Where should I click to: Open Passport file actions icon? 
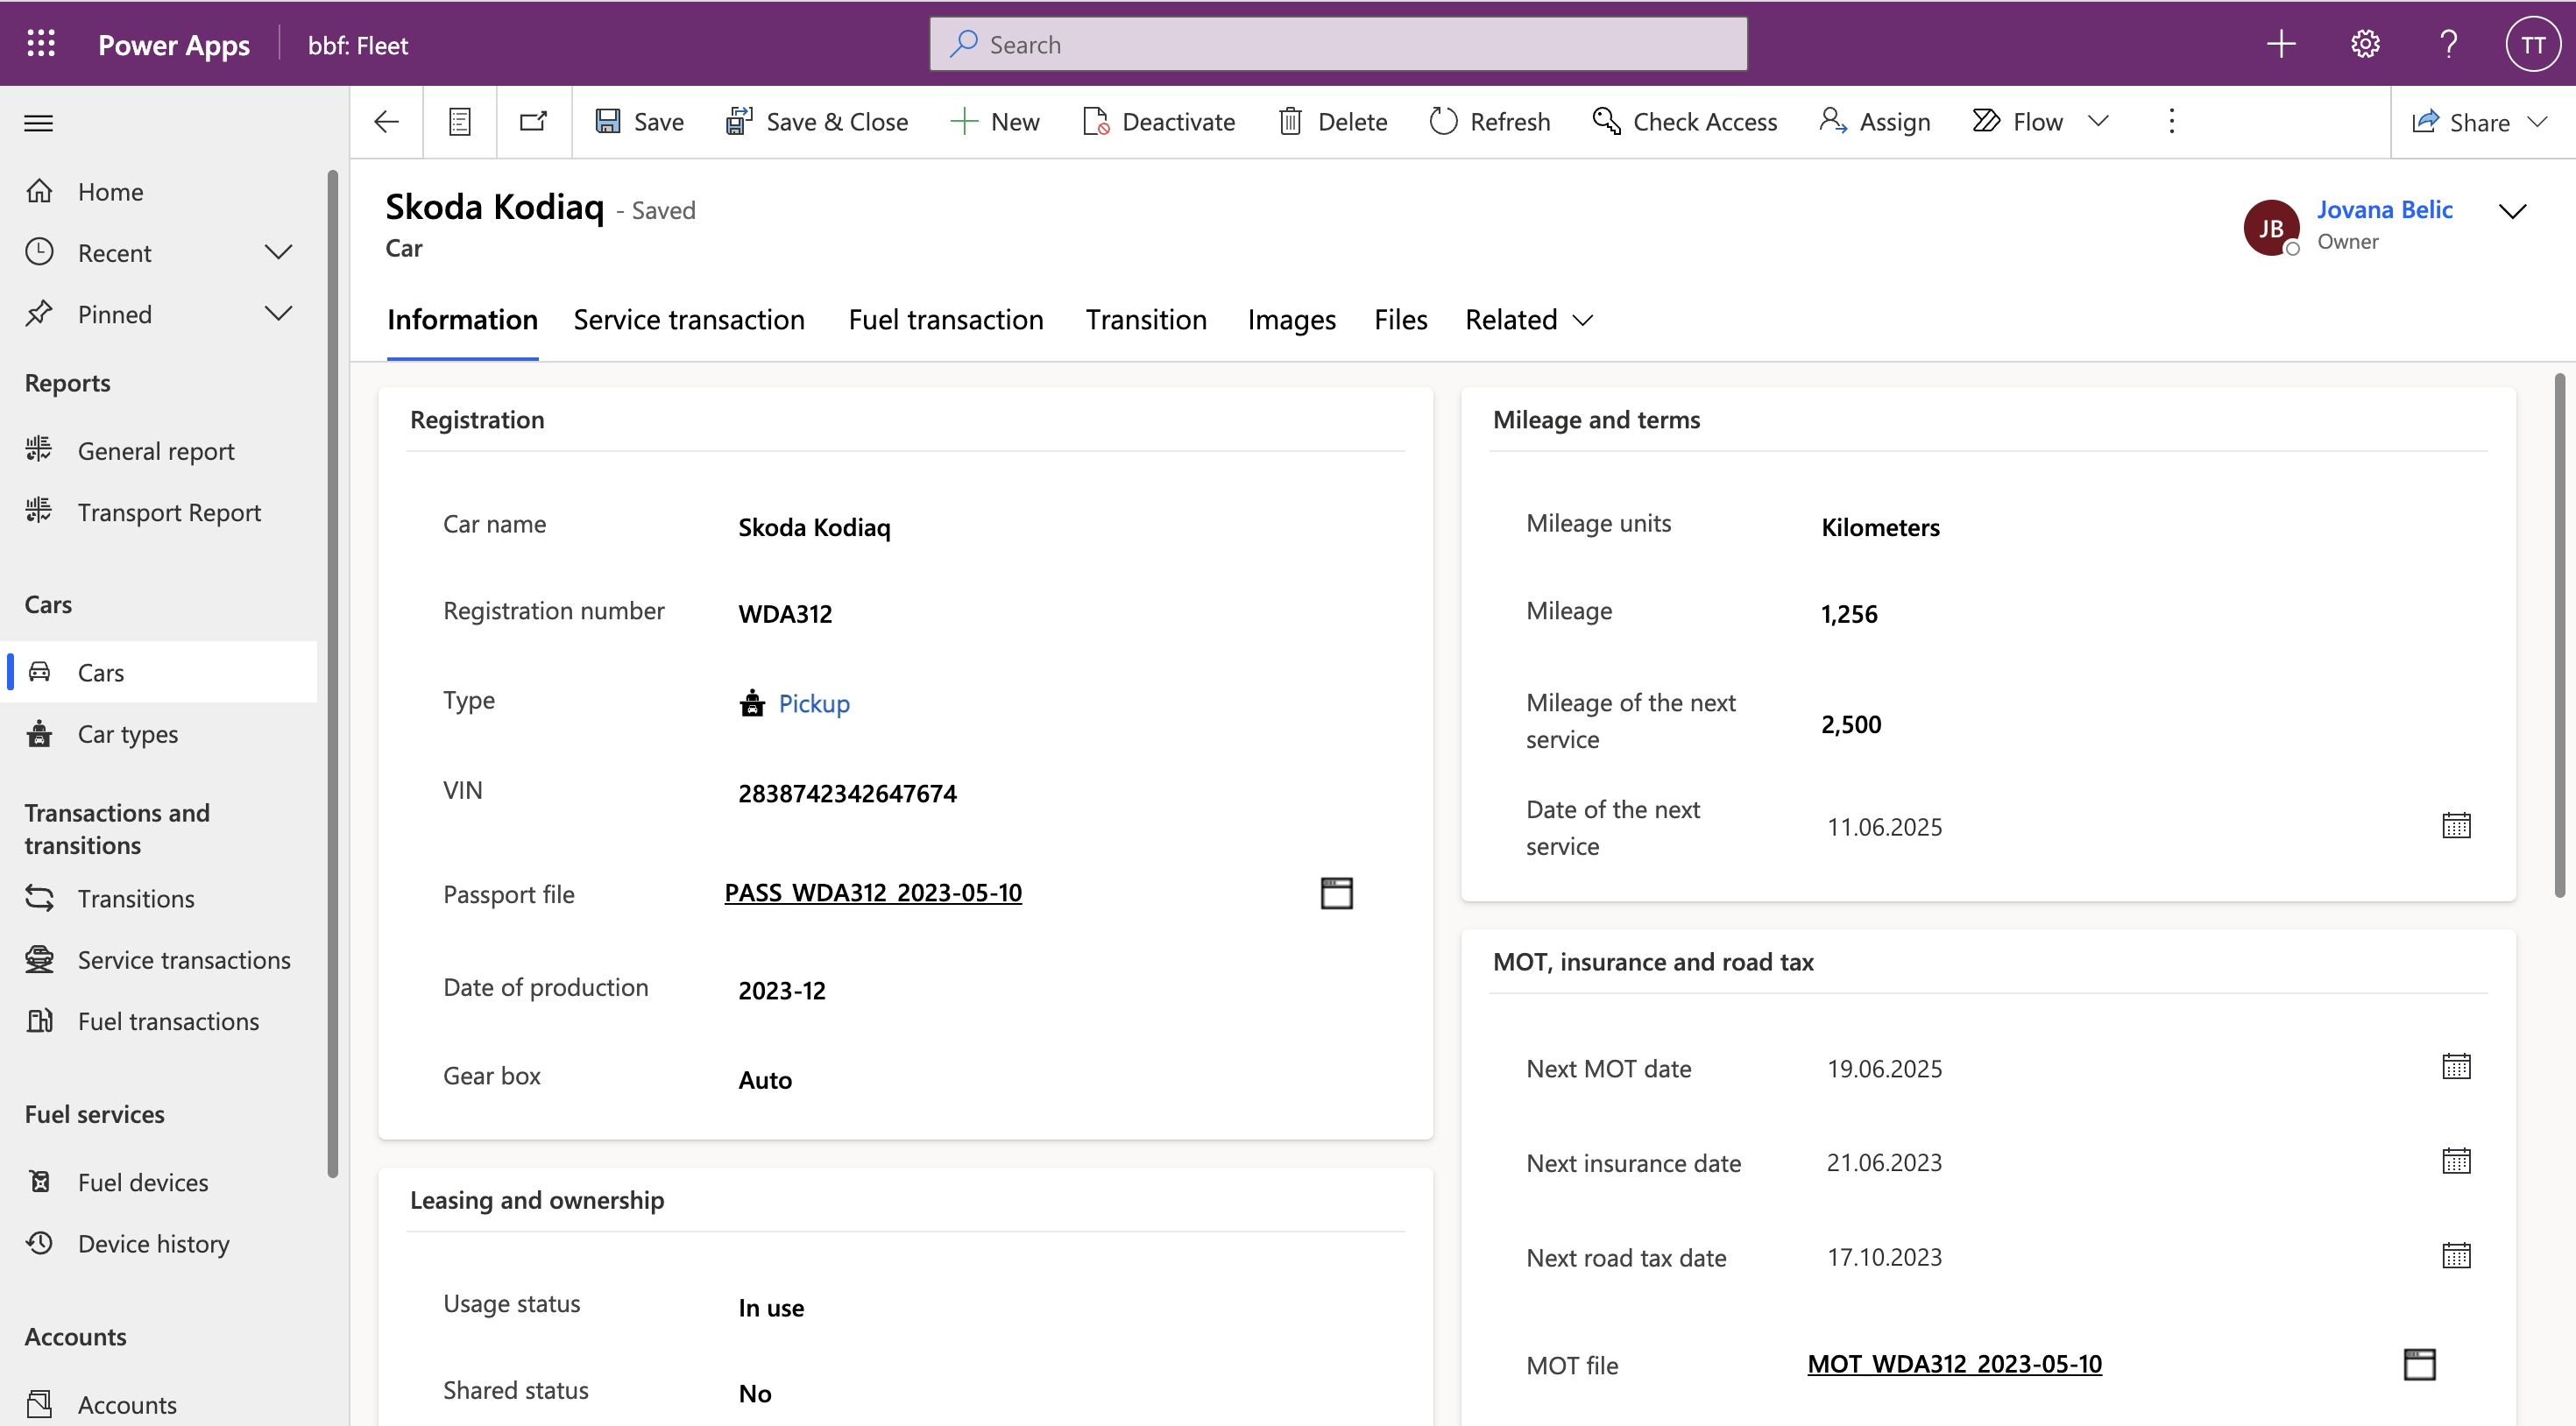[x=1336, y=893]
